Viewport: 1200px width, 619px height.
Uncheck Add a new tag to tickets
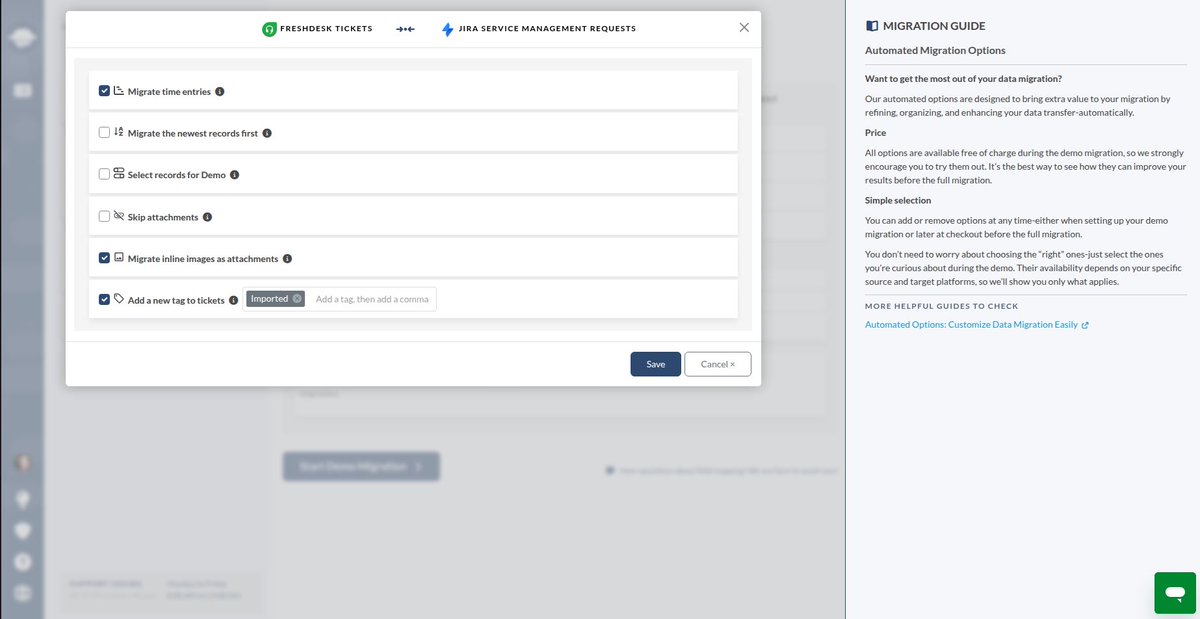104,299
